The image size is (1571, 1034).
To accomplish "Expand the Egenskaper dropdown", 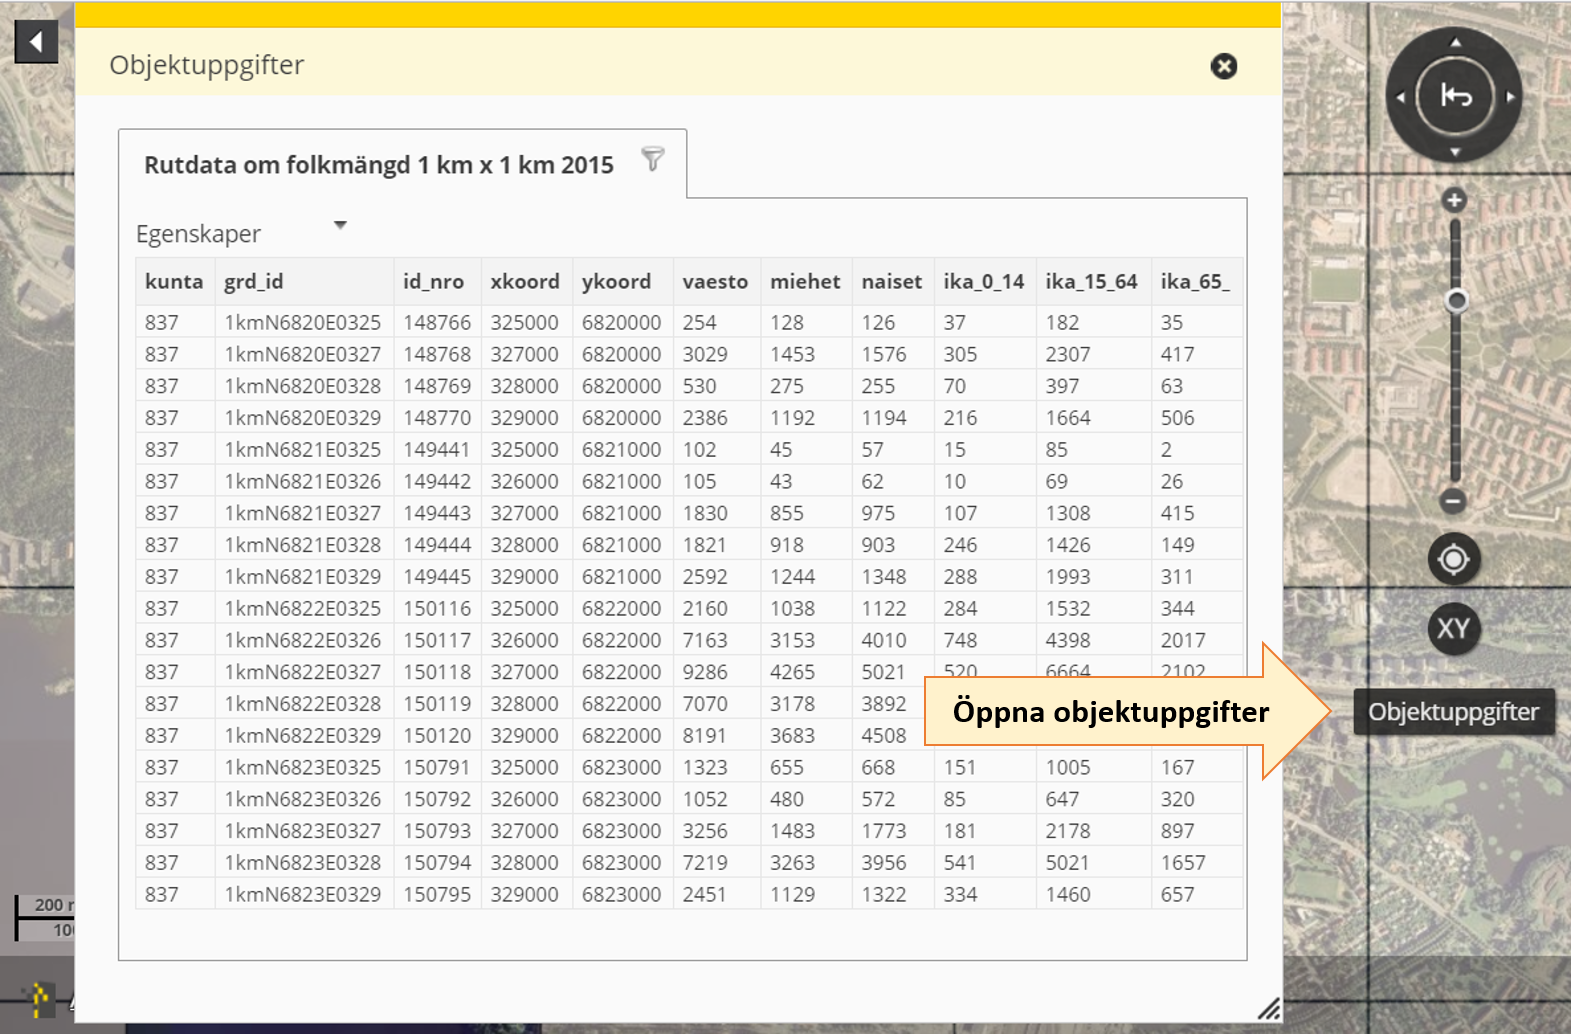I will pyautogui.click(x=340, y=226).
